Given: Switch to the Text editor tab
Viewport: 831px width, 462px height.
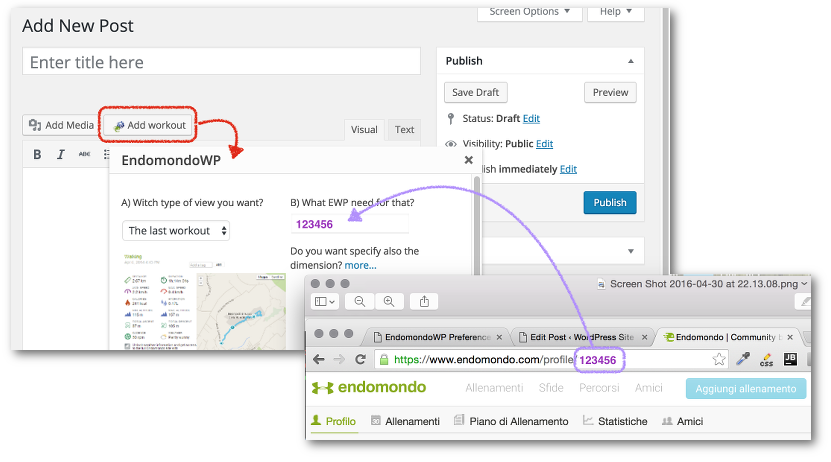Looking at the screenshot, I should [x=404, y=130].
